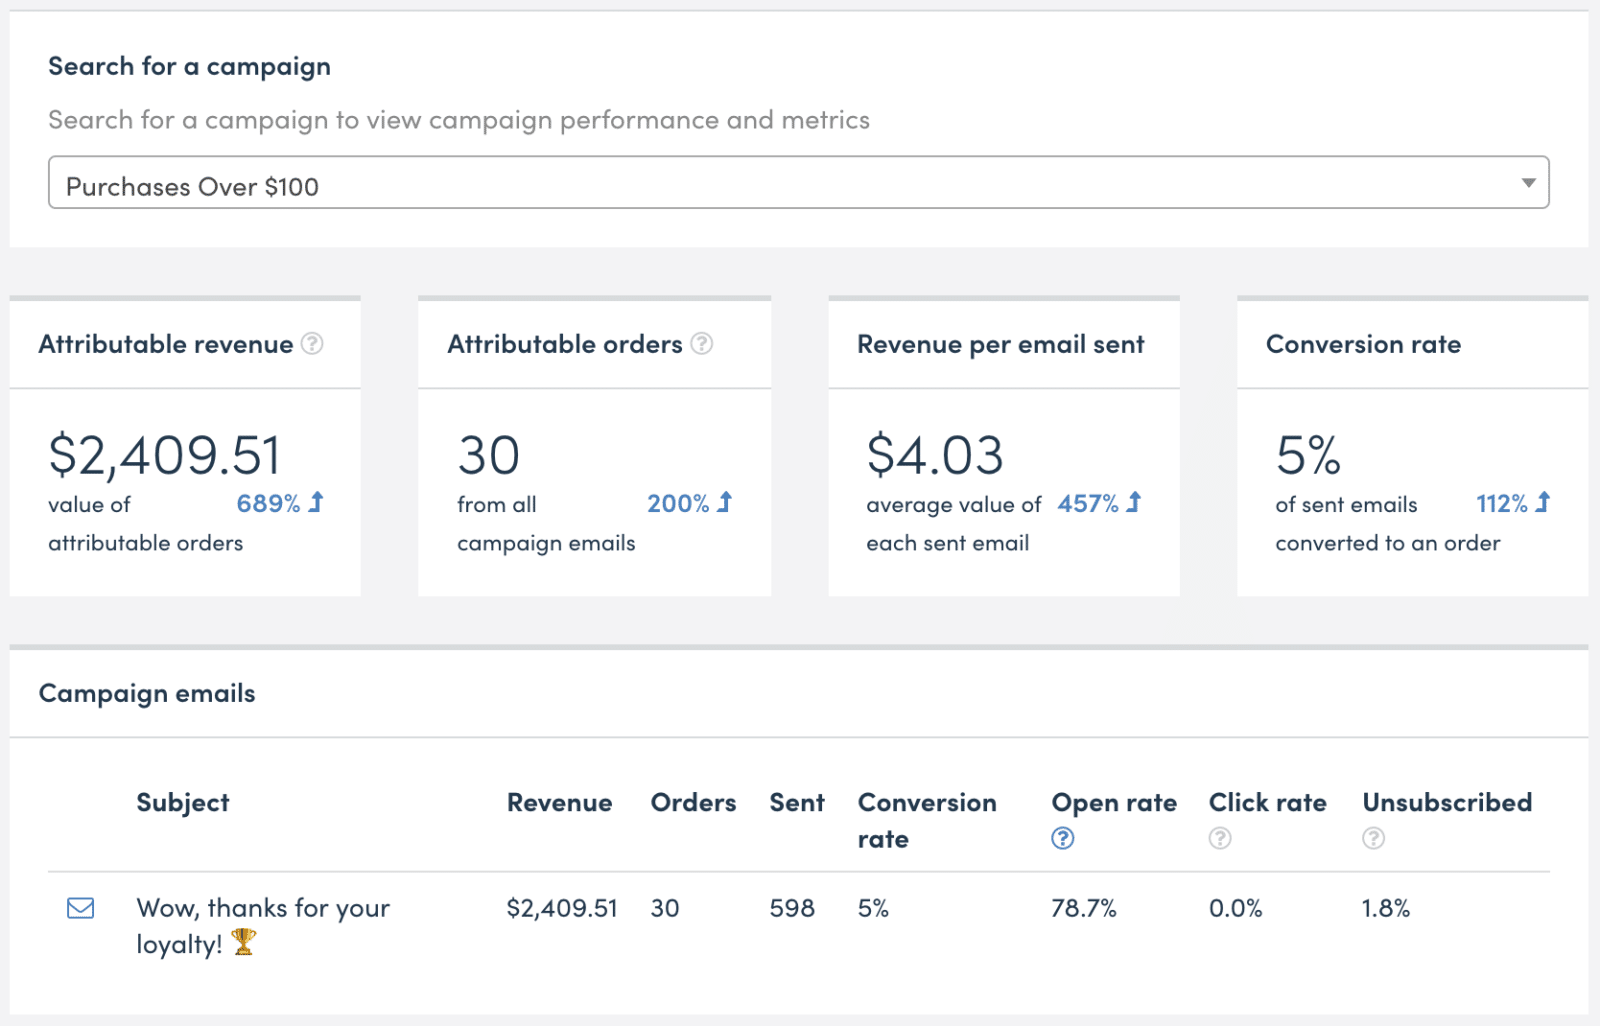Image resolution: width=1600 pixels, height=1026 pixels.
Task: Click the 78.7% open rate value
Action: pyautogui.click(x=1084, y=908)
